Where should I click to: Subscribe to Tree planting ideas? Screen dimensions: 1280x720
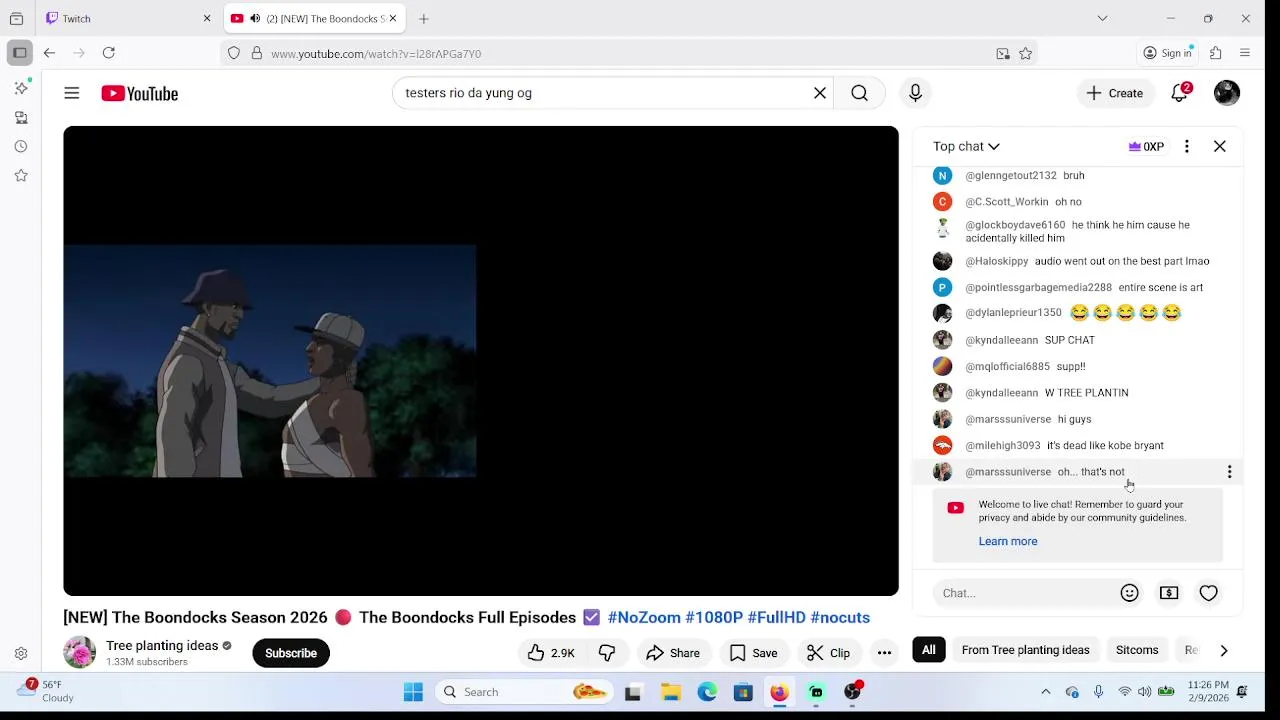(x=291, y=653)
